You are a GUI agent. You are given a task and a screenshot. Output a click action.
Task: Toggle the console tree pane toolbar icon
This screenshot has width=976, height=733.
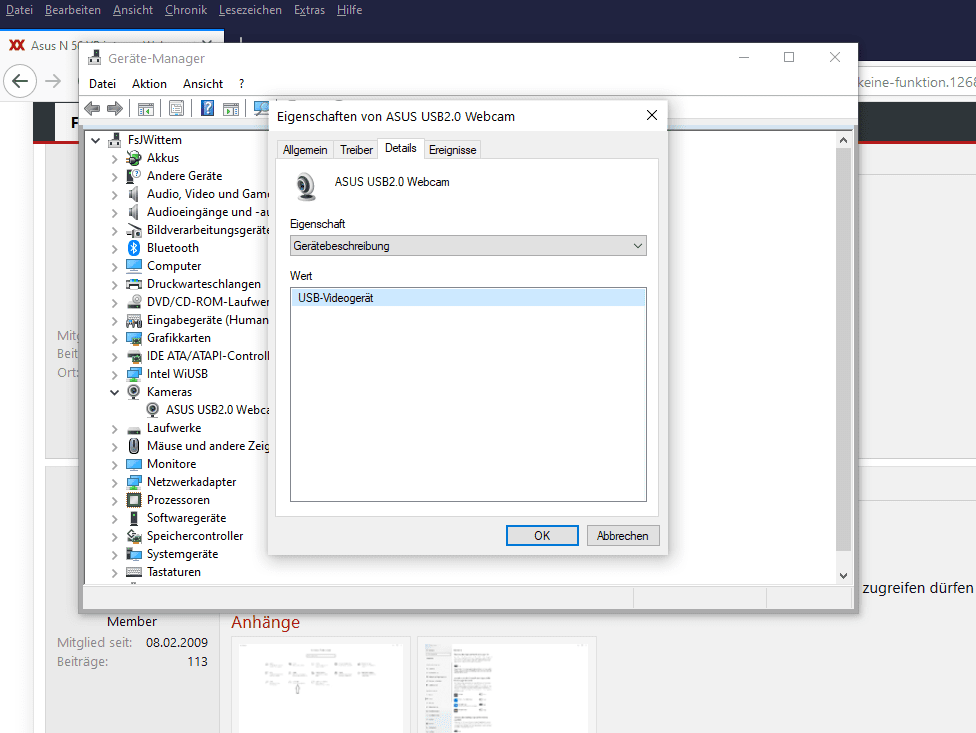tap(146, 109)
